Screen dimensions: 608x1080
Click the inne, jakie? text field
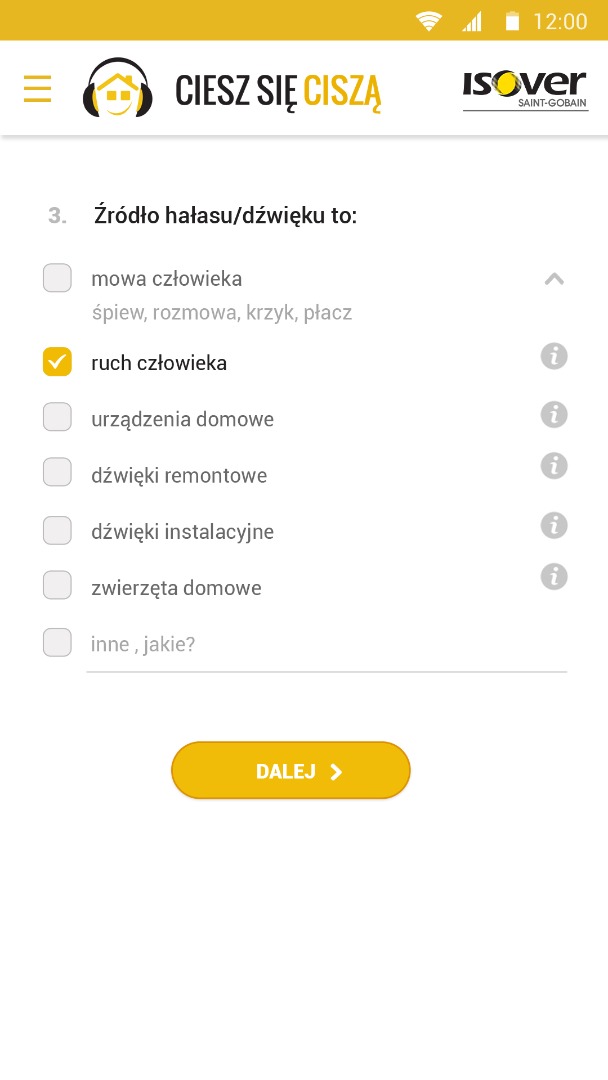[x=326, y=645]
